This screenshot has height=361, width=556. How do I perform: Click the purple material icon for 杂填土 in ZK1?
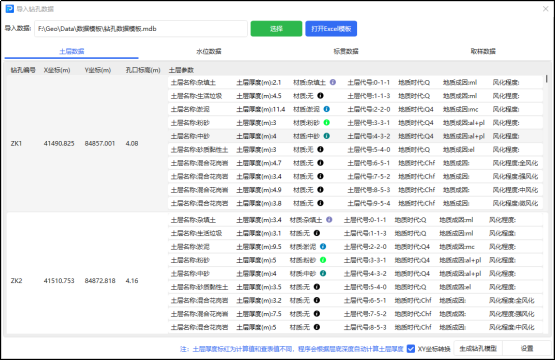(333, 82)
